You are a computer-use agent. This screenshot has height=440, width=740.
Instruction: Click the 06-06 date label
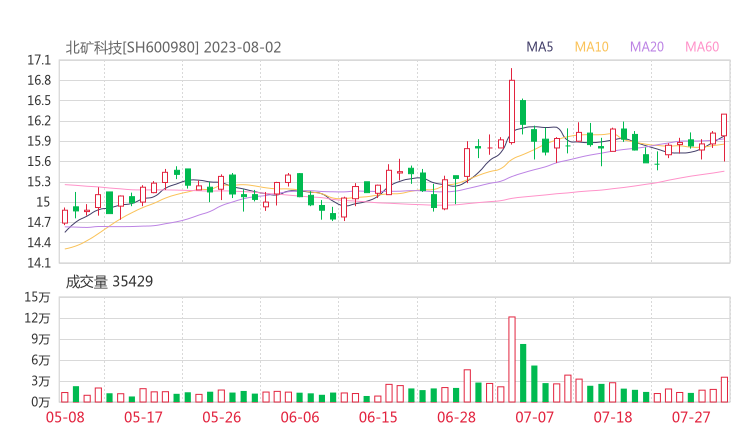(300, 418)
